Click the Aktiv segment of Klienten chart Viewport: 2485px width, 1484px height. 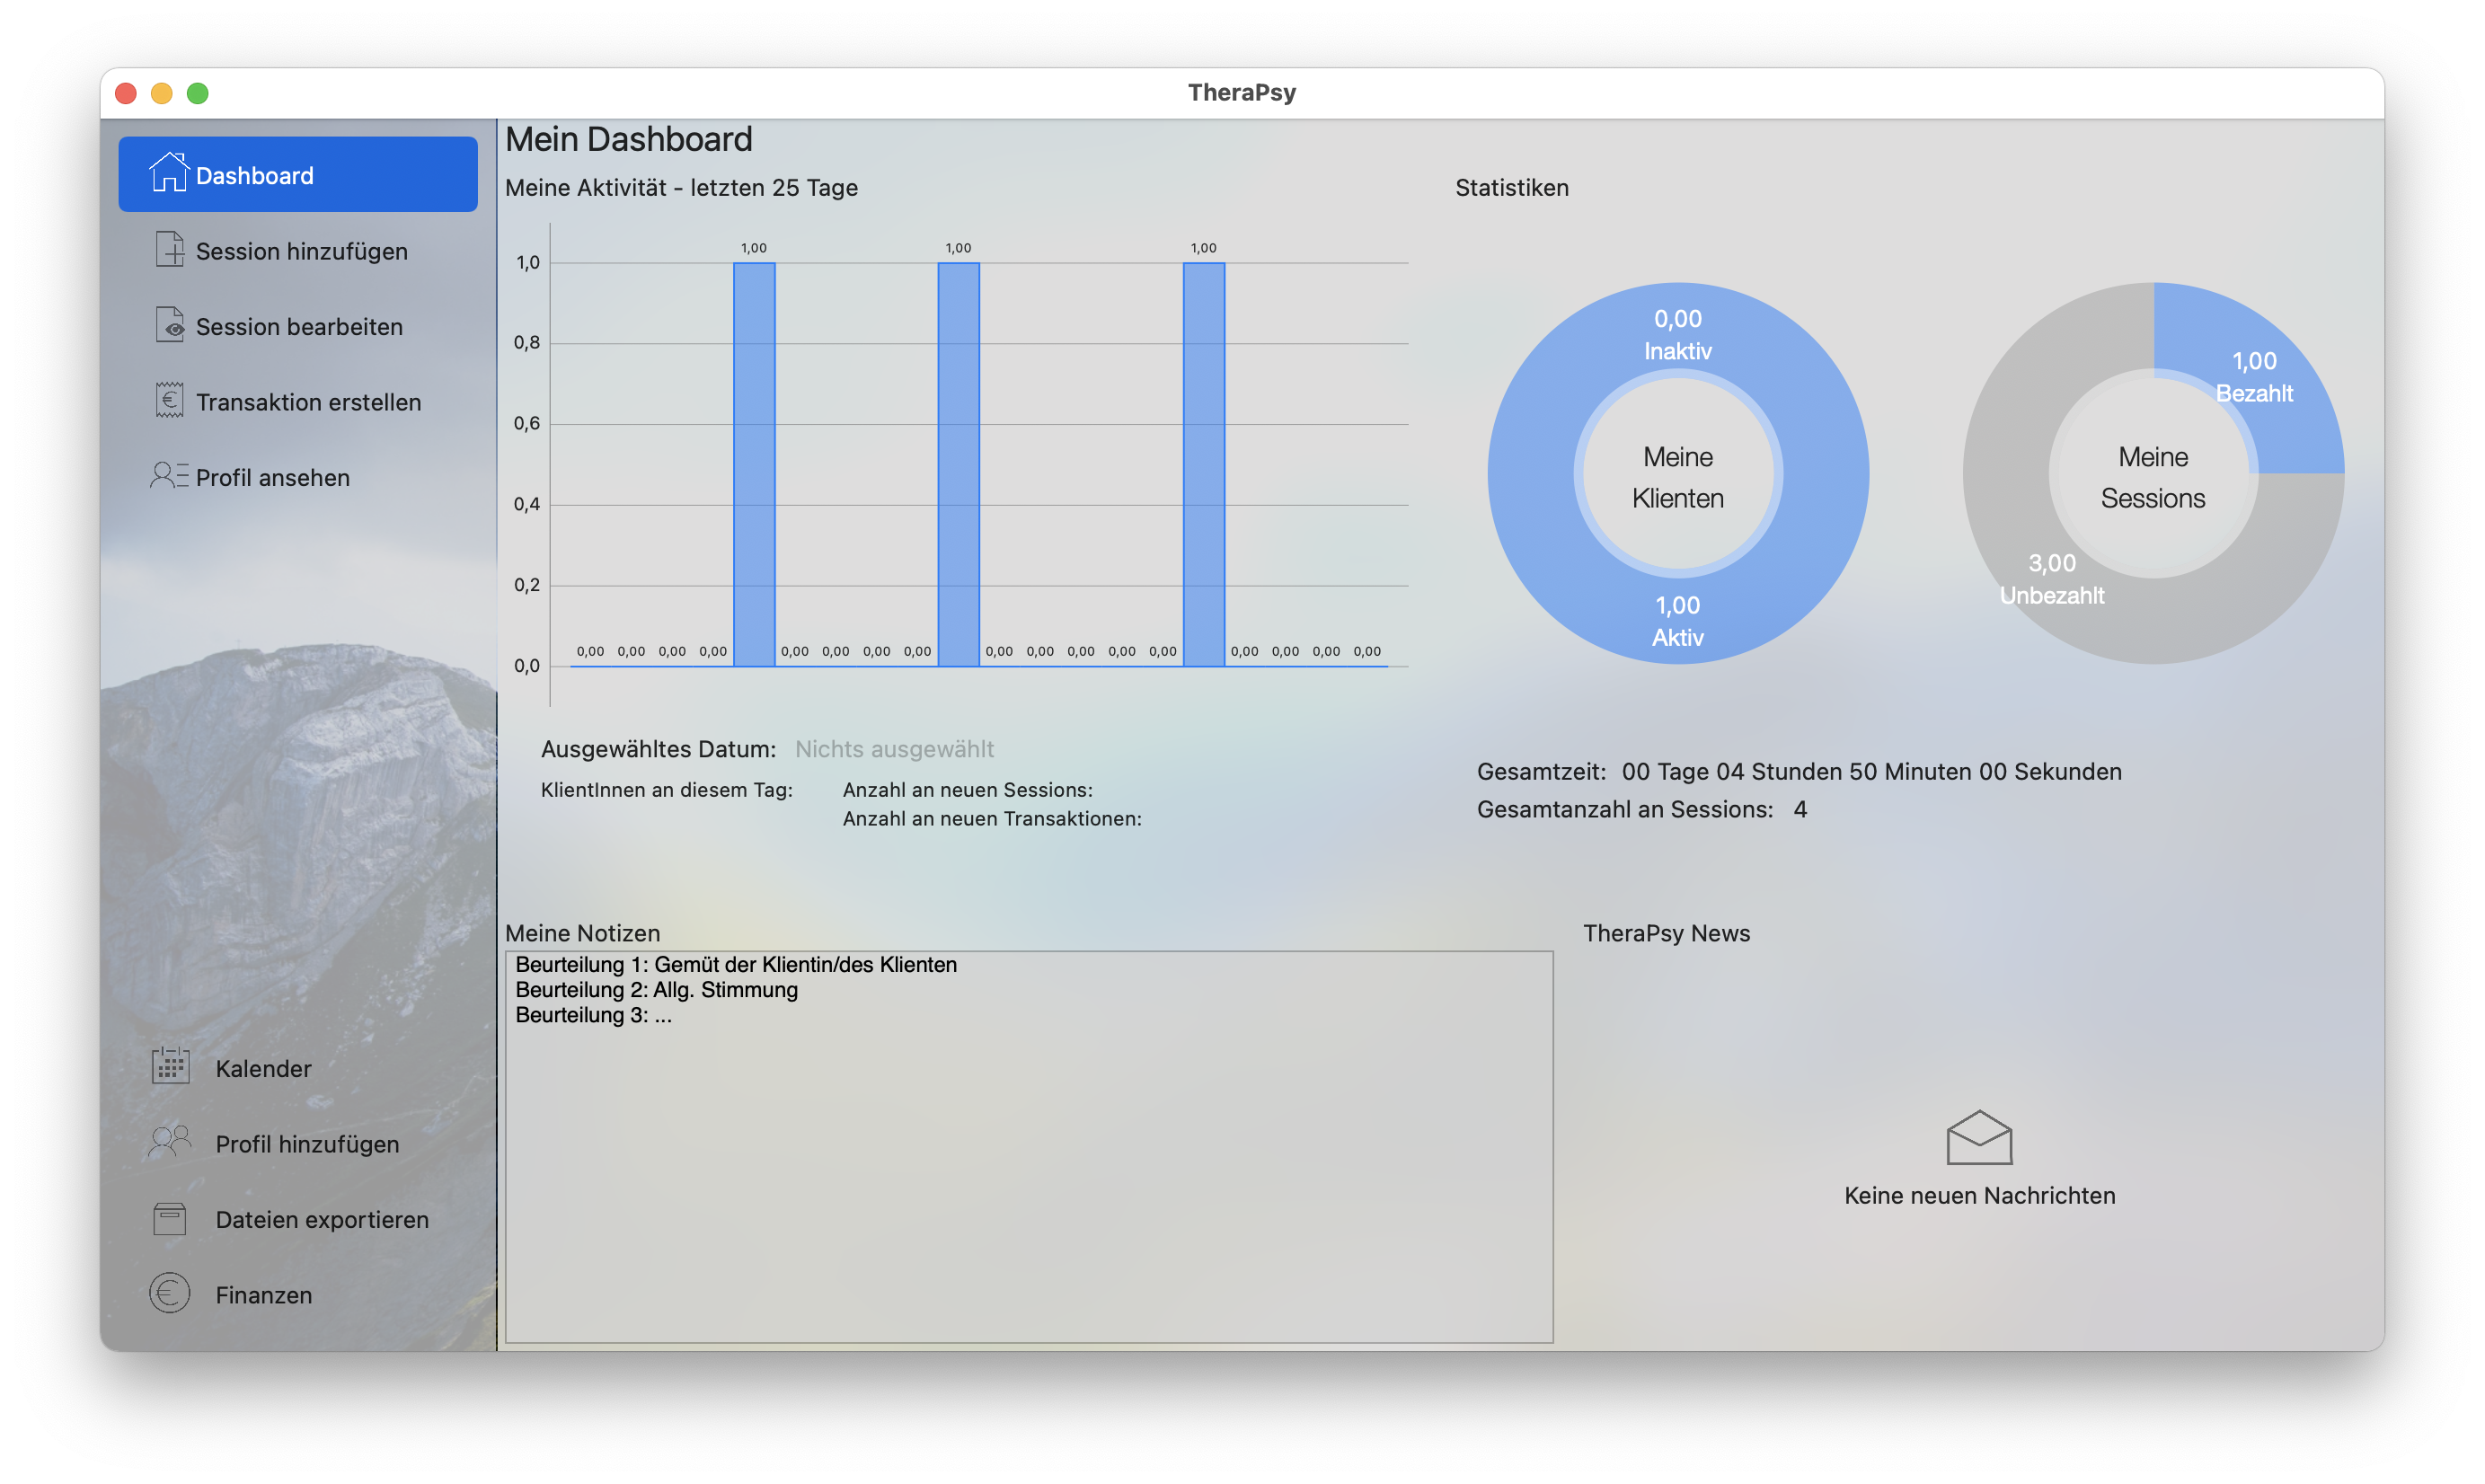point(1677,620)
